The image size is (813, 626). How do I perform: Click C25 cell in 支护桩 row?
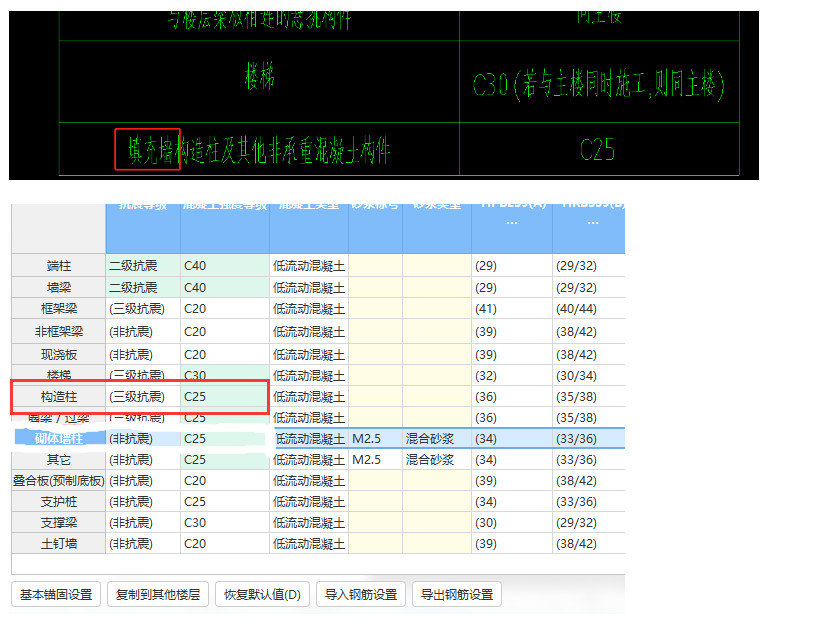[x=225, y=502]
